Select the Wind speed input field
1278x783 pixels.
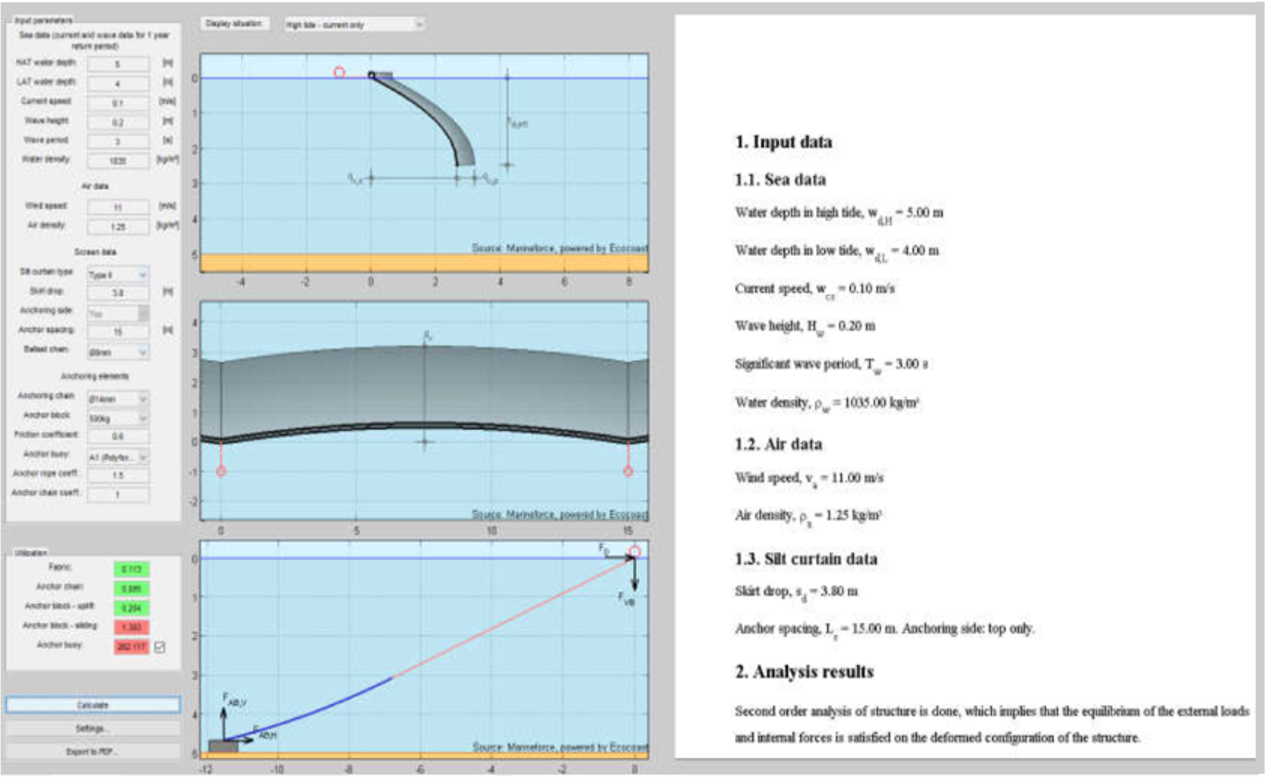(x=118, y=207)
